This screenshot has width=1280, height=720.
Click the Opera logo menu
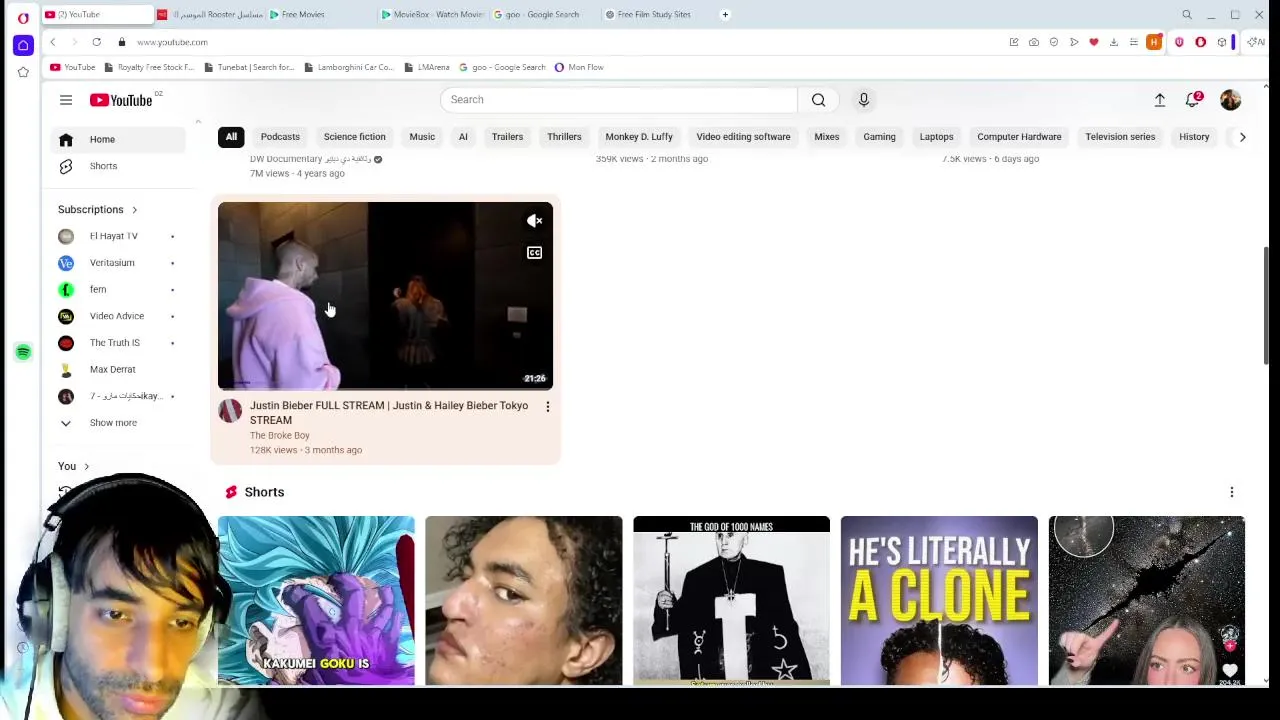(x=23, y=17)
